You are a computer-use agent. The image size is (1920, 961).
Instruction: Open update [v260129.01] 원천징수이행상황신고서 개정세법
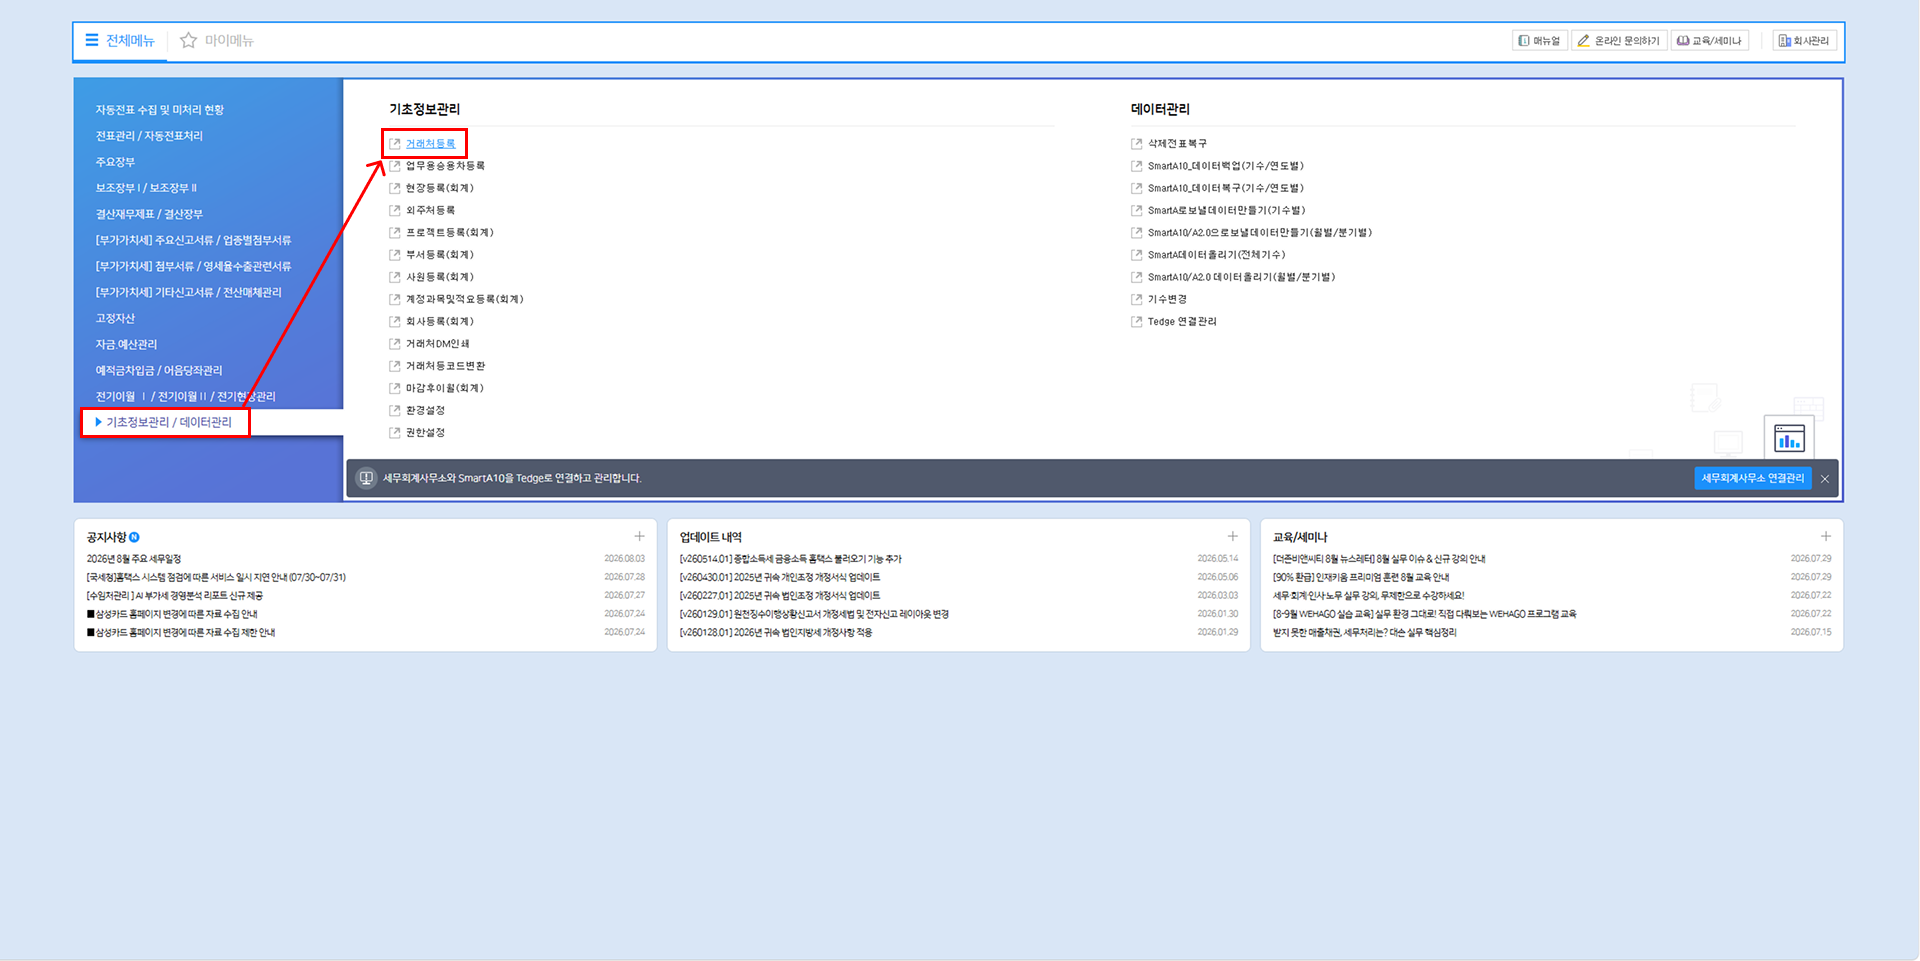[x=814, y=614]
